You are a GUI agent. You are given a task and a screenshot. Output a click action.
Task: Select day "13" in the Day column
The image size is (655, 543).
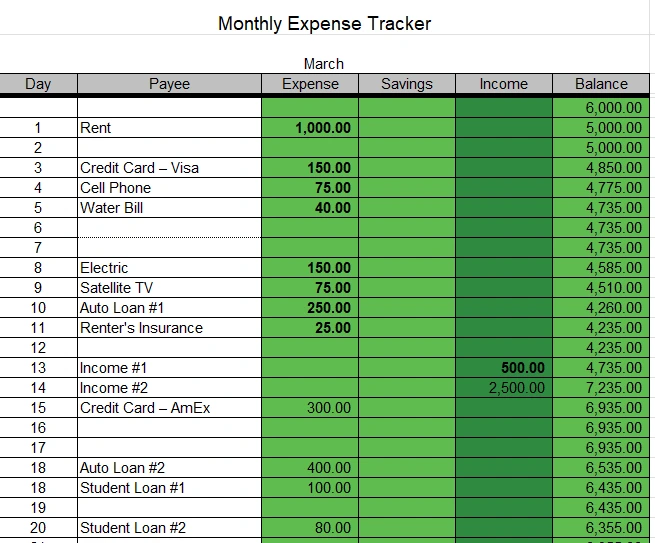pos(38,368)
